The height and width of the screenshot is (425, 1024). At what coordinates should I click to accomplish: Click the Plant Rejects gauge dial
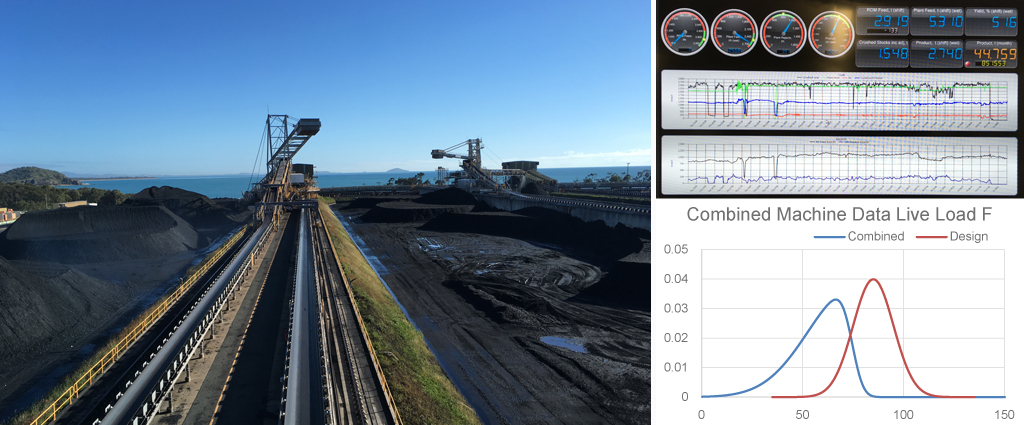pos(782,32)
